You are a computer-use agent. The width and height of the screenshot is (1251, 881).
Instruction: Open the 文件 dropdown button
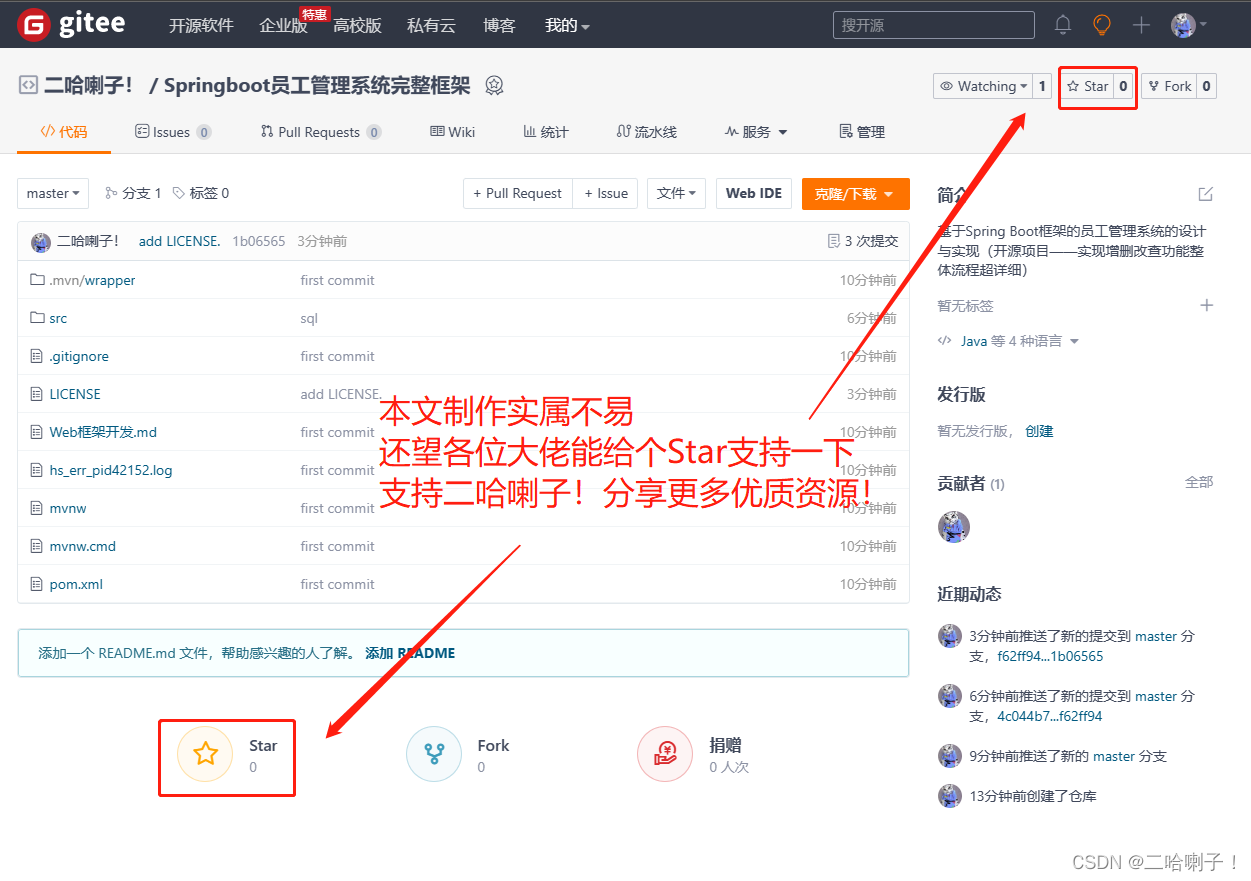coord(677,193)
